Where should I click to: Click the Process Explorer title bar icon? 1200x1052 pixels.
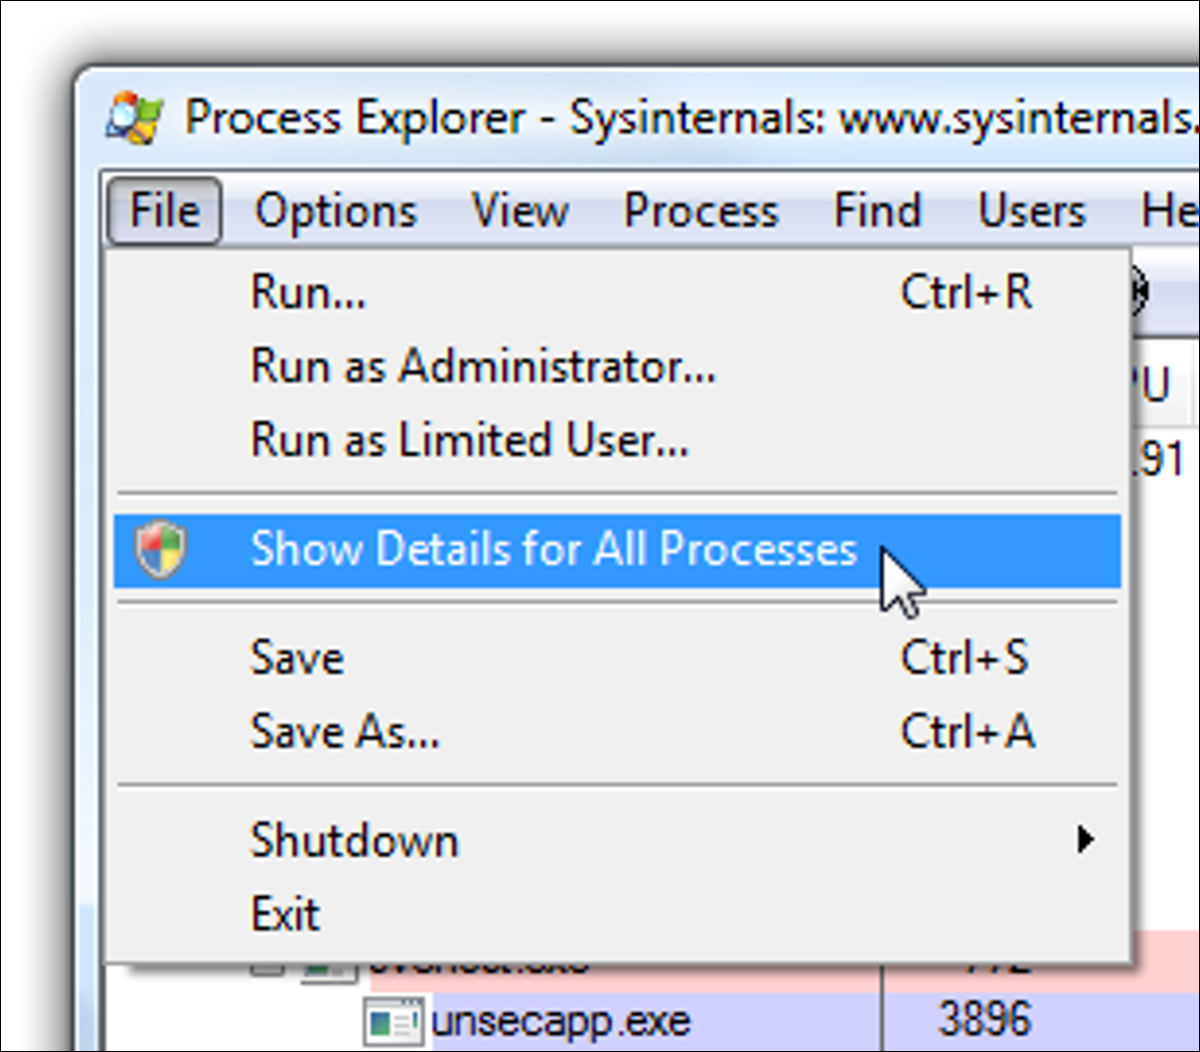tap(133, 118)
